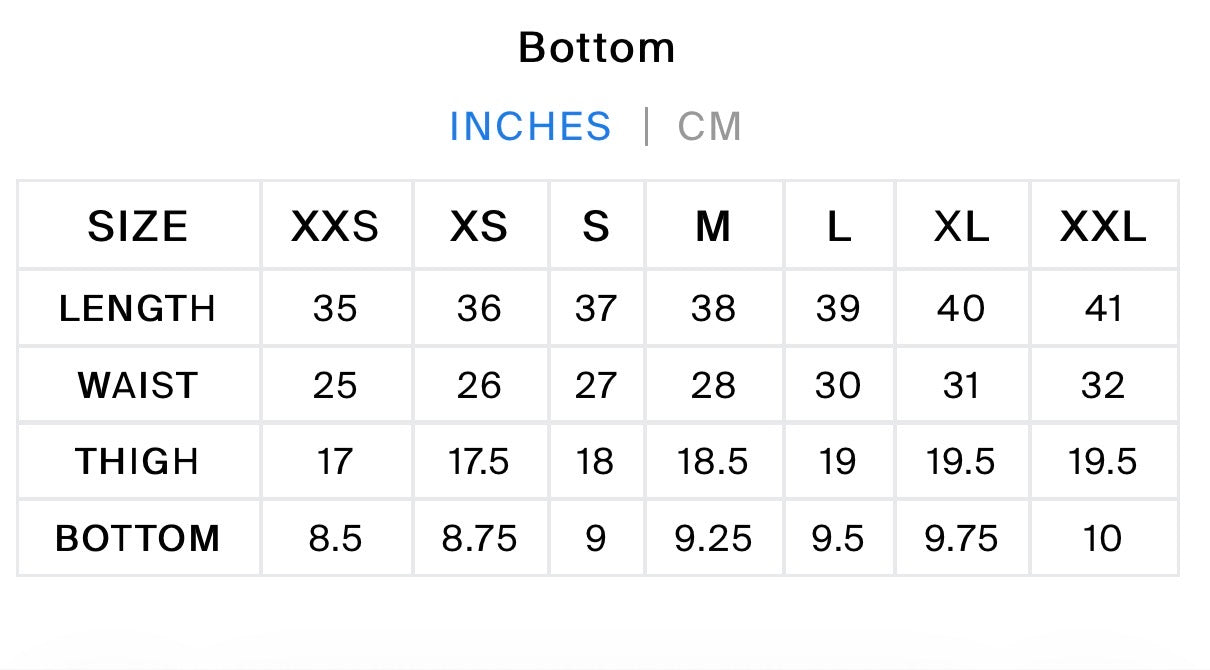
Task: Click the XL size column header
Action: tap(961, 228)
